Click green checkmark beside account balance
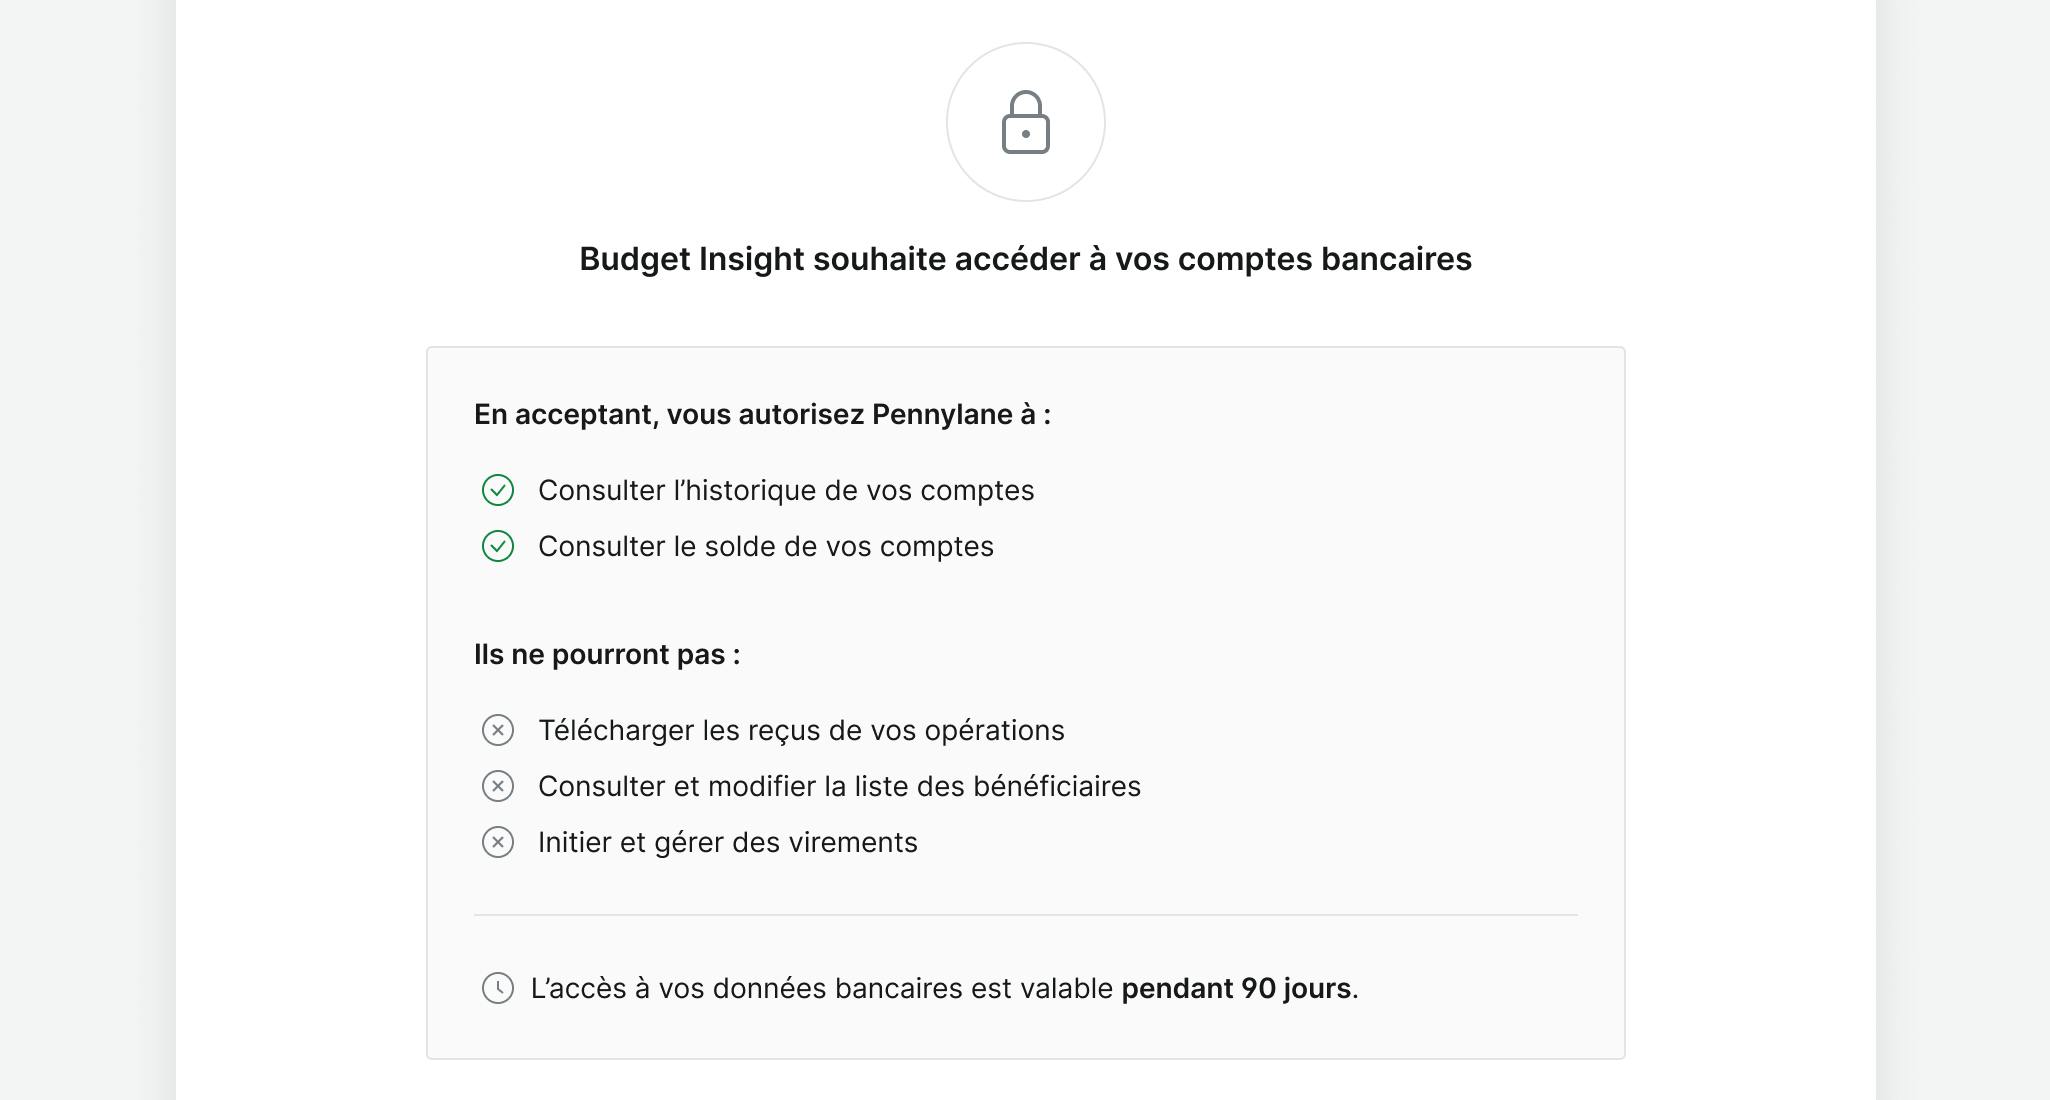Viewport: 2050px width, 1100px height. tap(498, 546)
